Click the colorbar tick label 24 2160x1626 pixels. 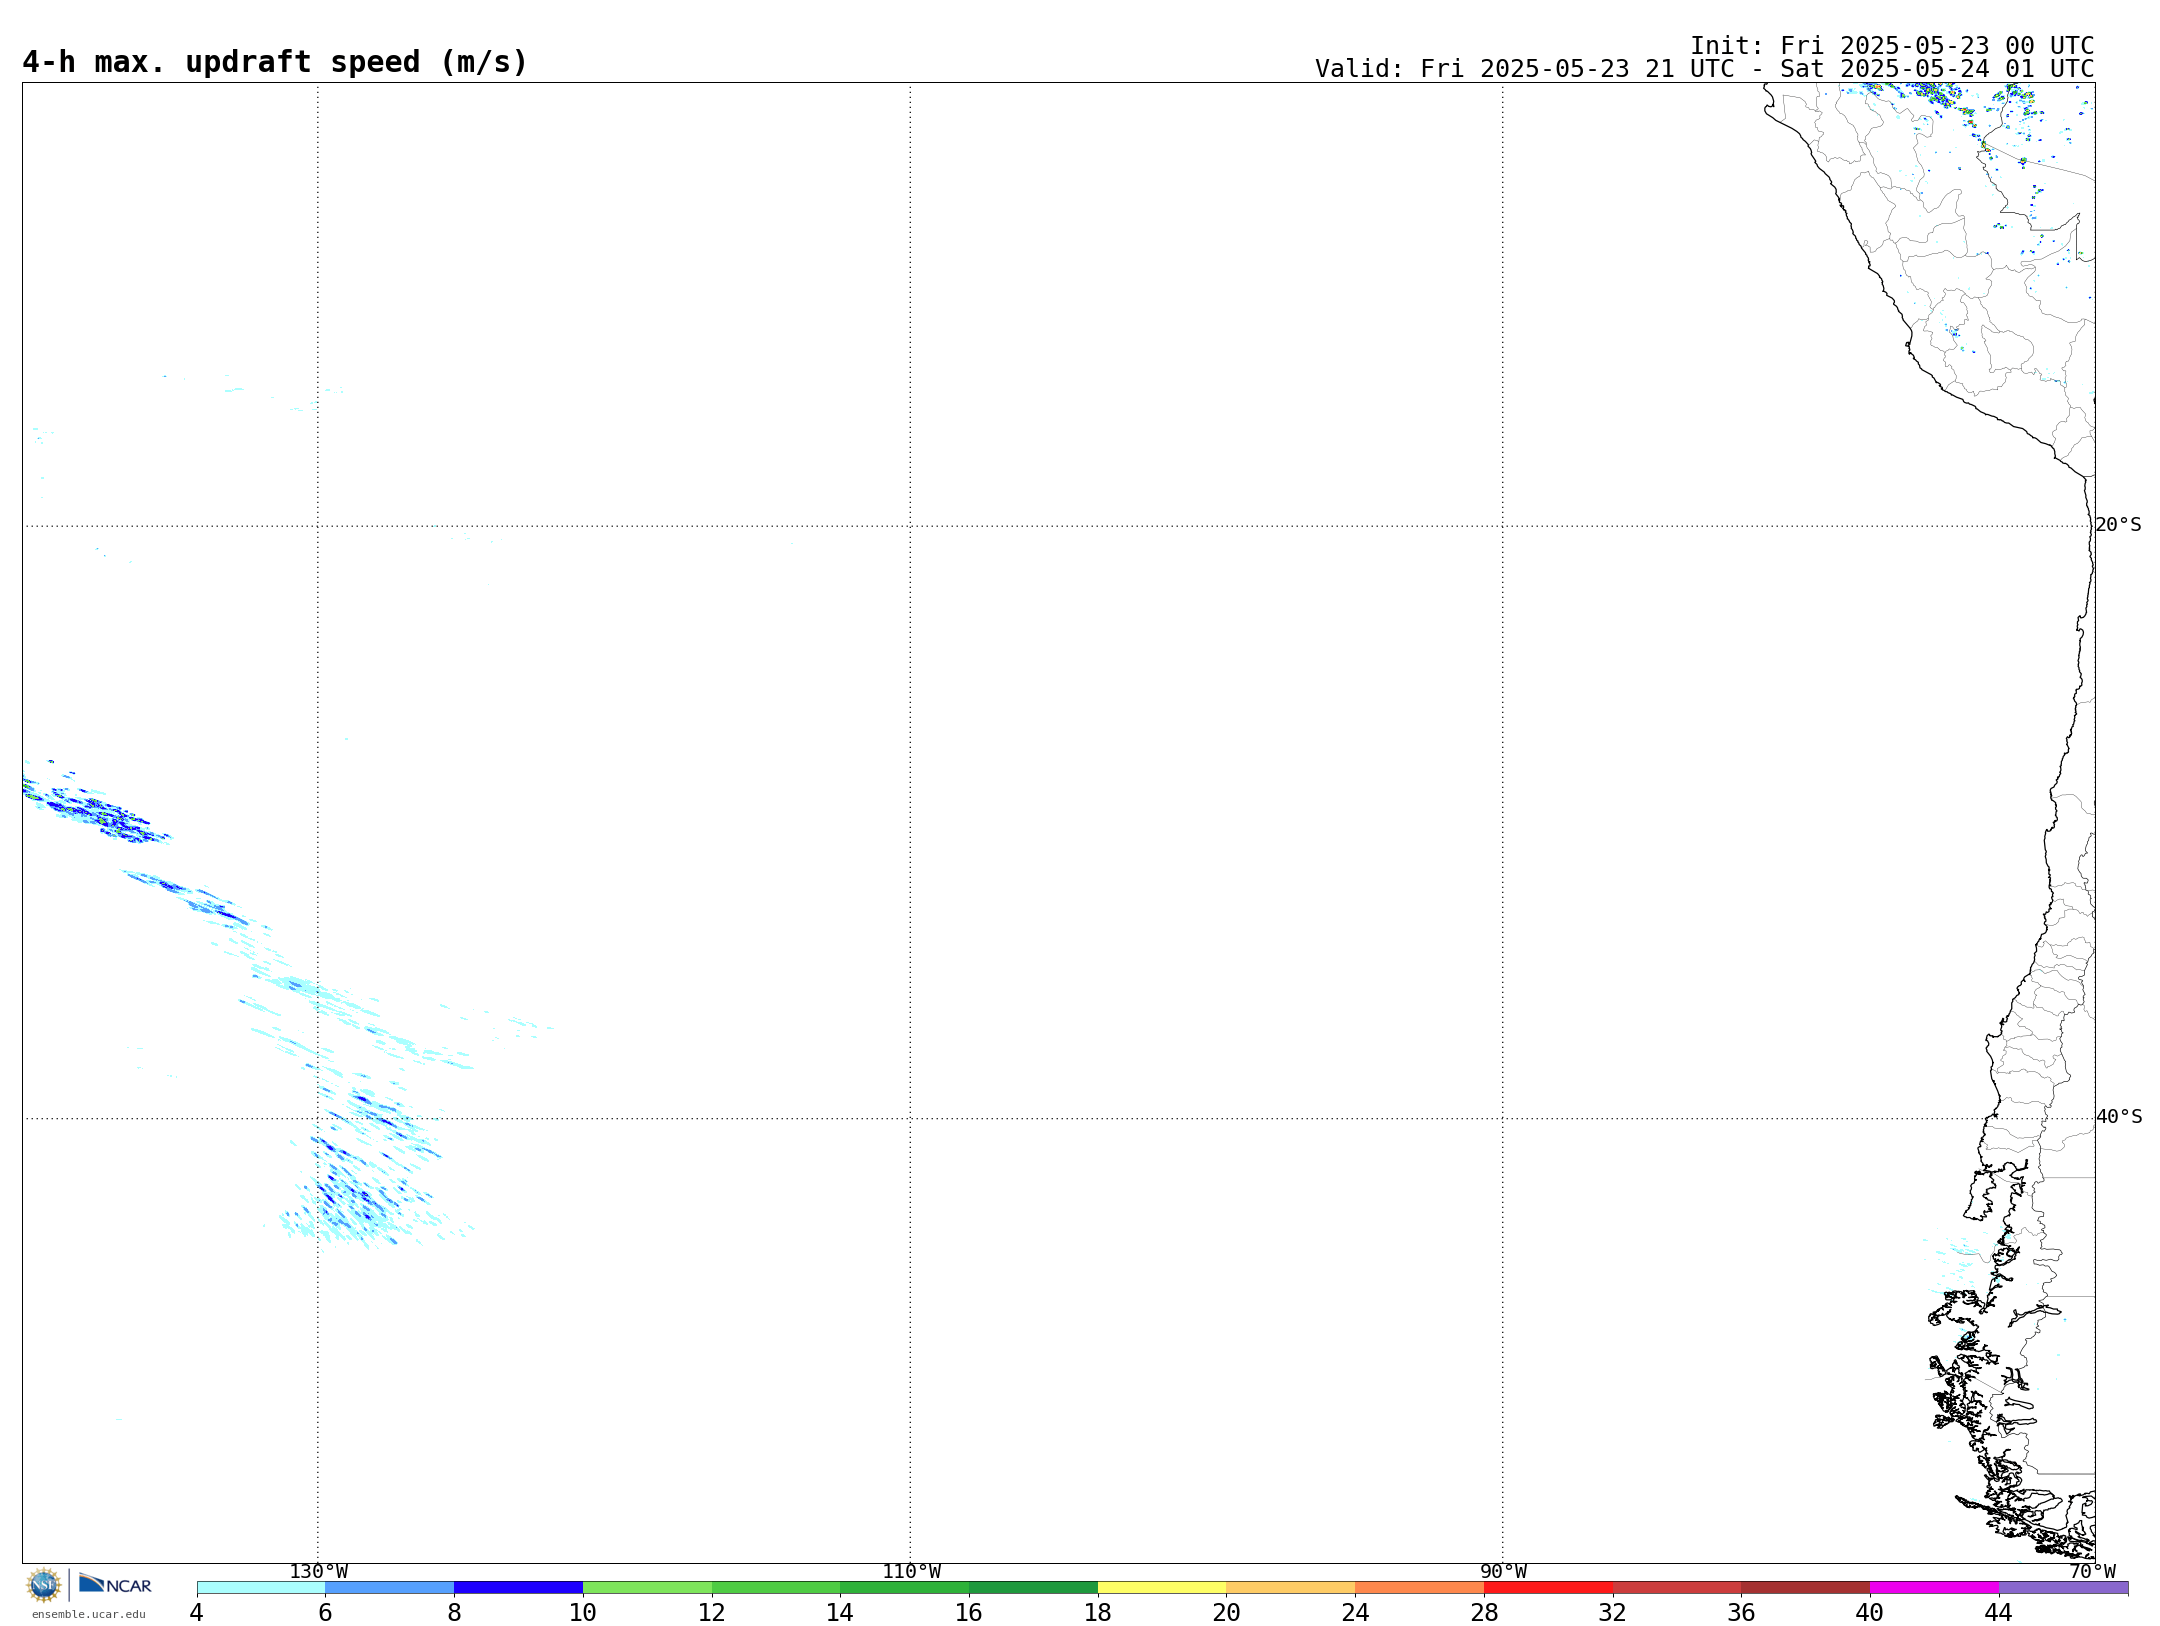pyautogui.click(x=1355, y=1613)
